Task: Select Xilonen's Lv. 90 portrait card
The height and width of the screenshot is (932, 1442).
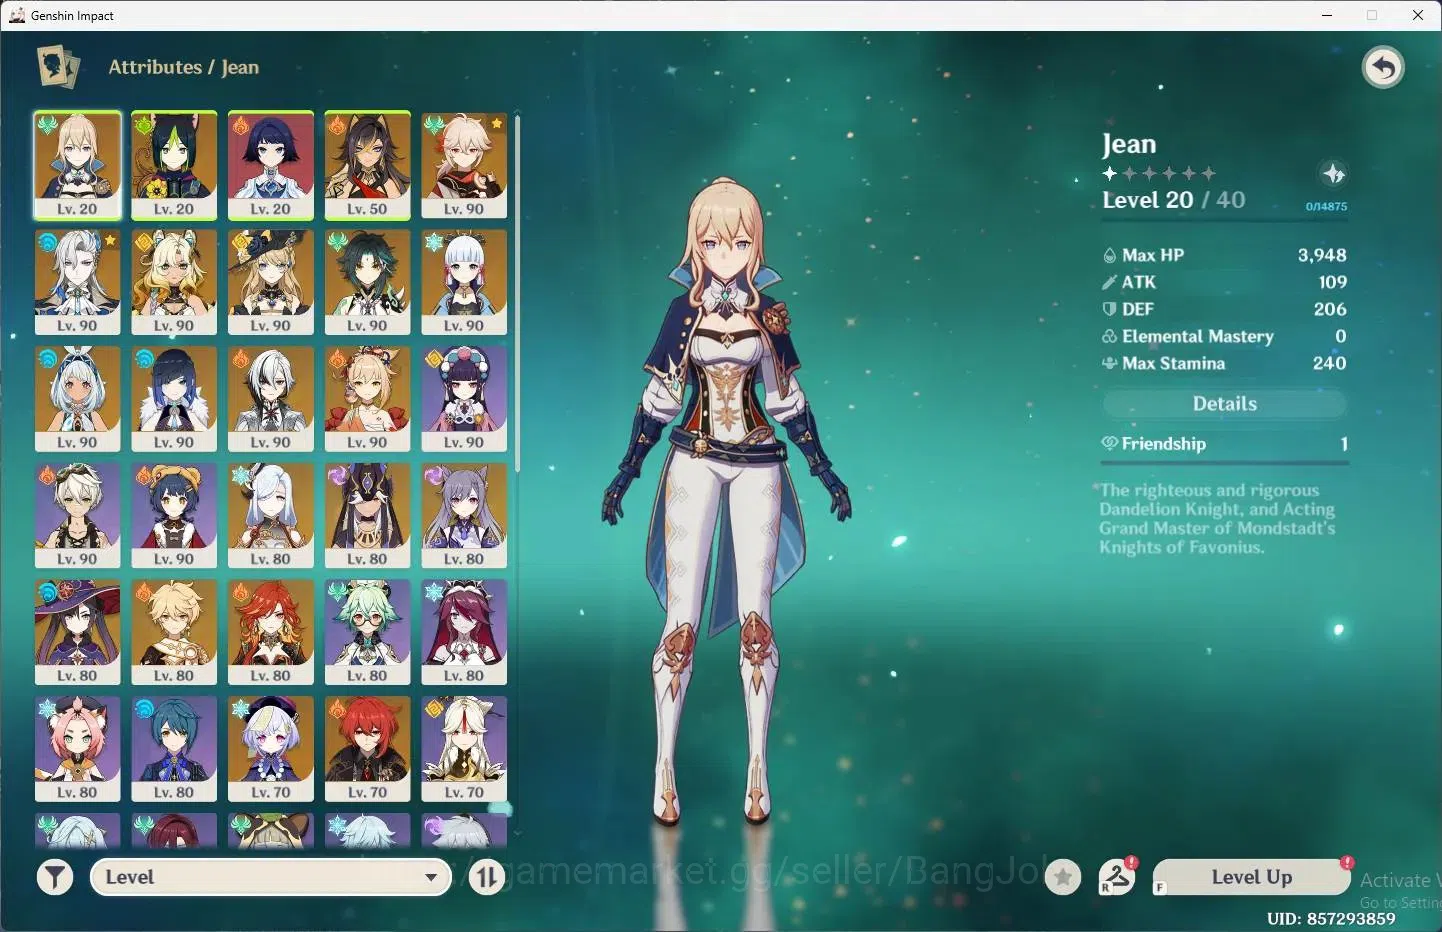Action: click(x=174, y=282)
